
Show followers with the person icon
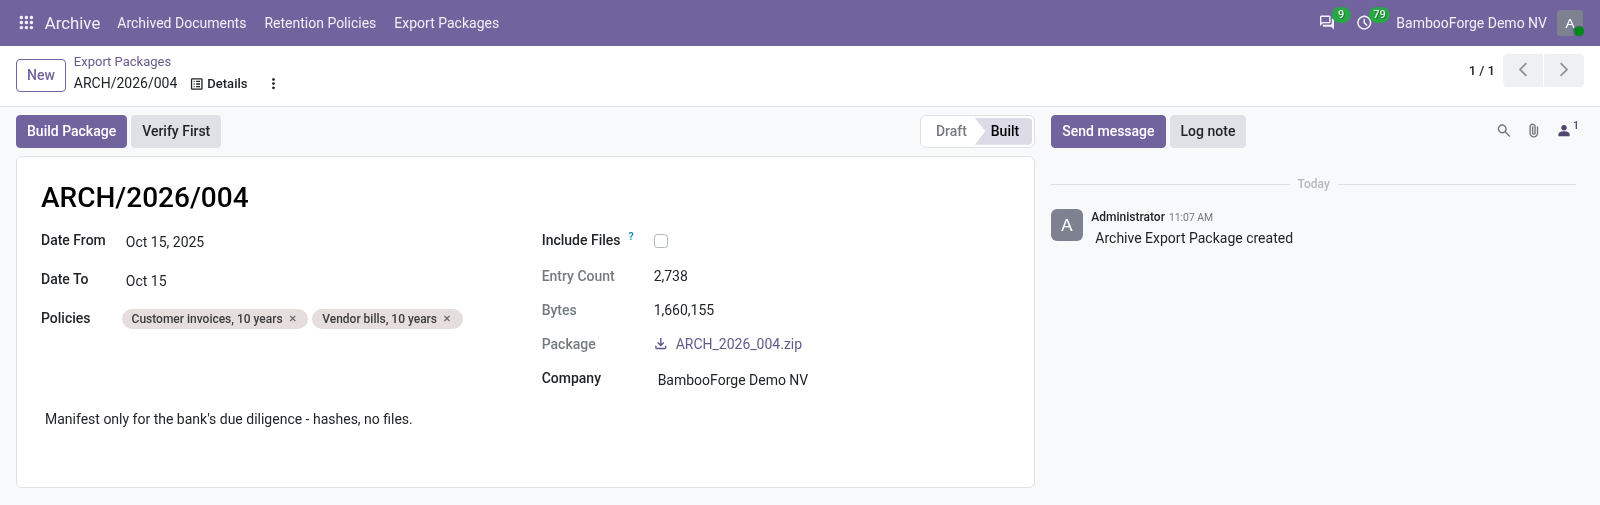pos(1565,131)
